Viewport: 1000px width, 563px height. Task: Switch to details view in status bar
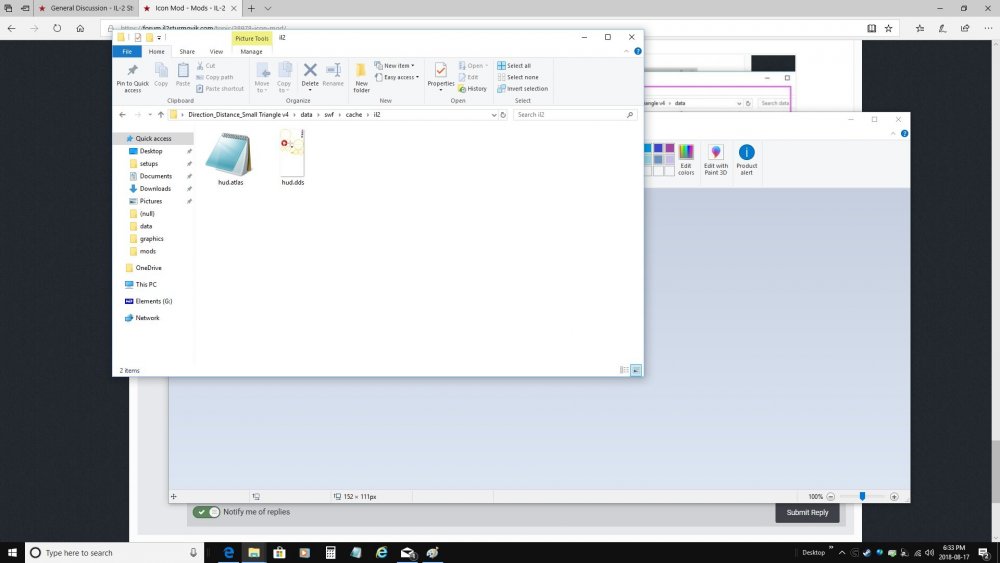click(x=625, y=370)
